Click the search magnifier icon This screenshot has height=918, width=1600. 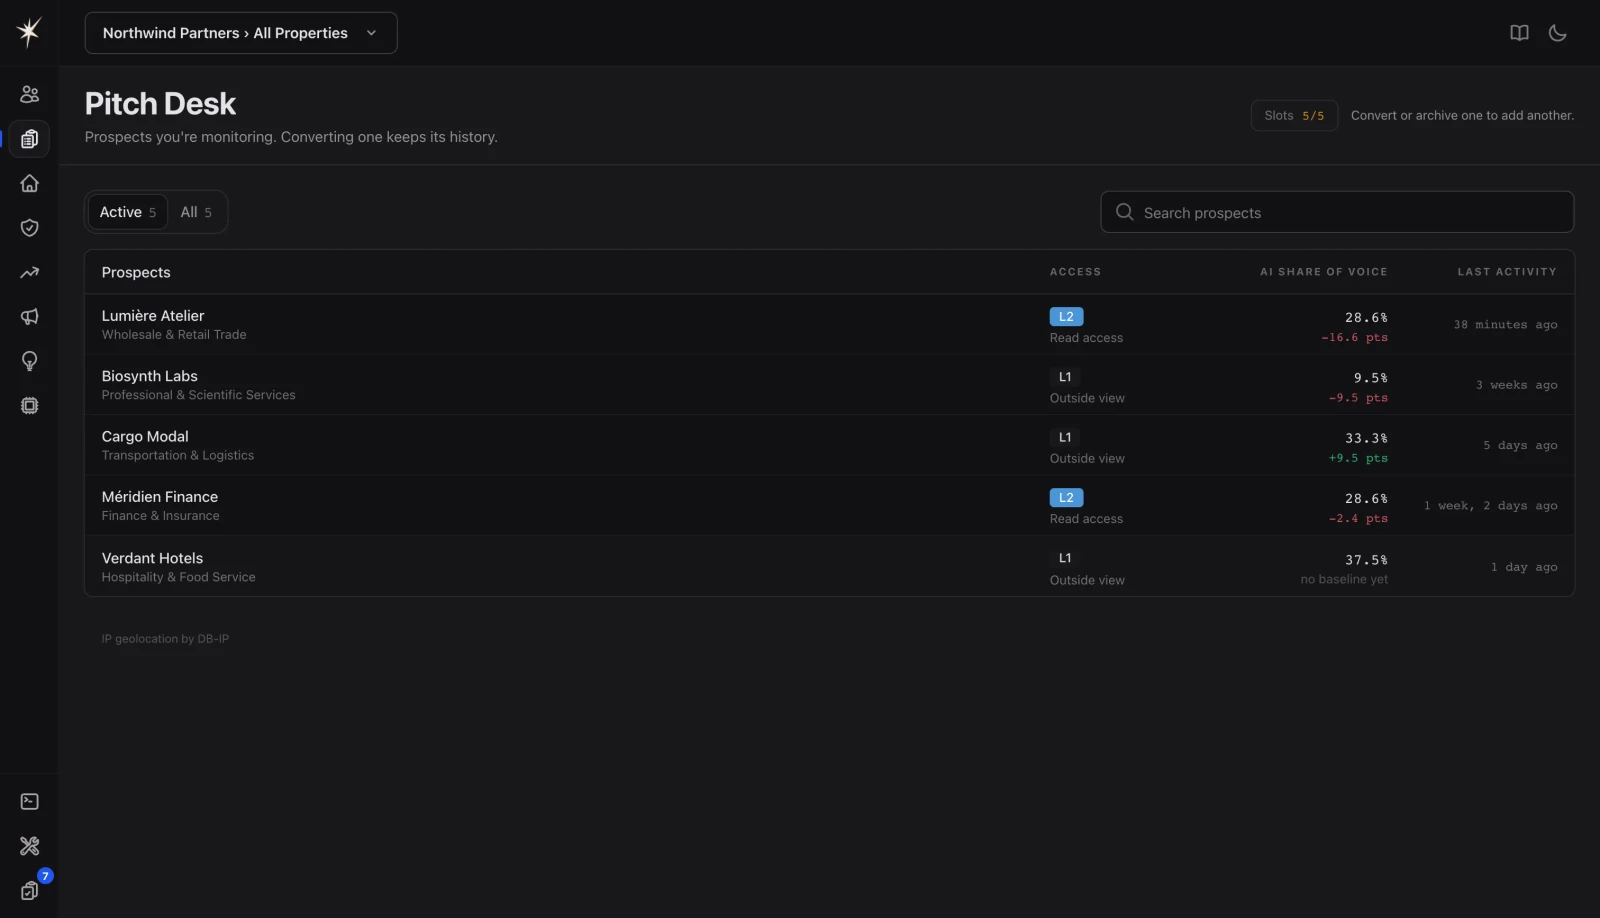(1124, 212)
